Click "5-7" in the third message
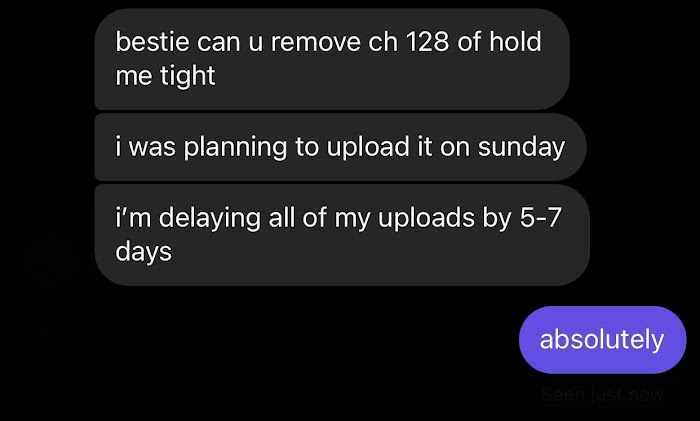The height and width of the screenshot is (421, 700). point(541,218)
